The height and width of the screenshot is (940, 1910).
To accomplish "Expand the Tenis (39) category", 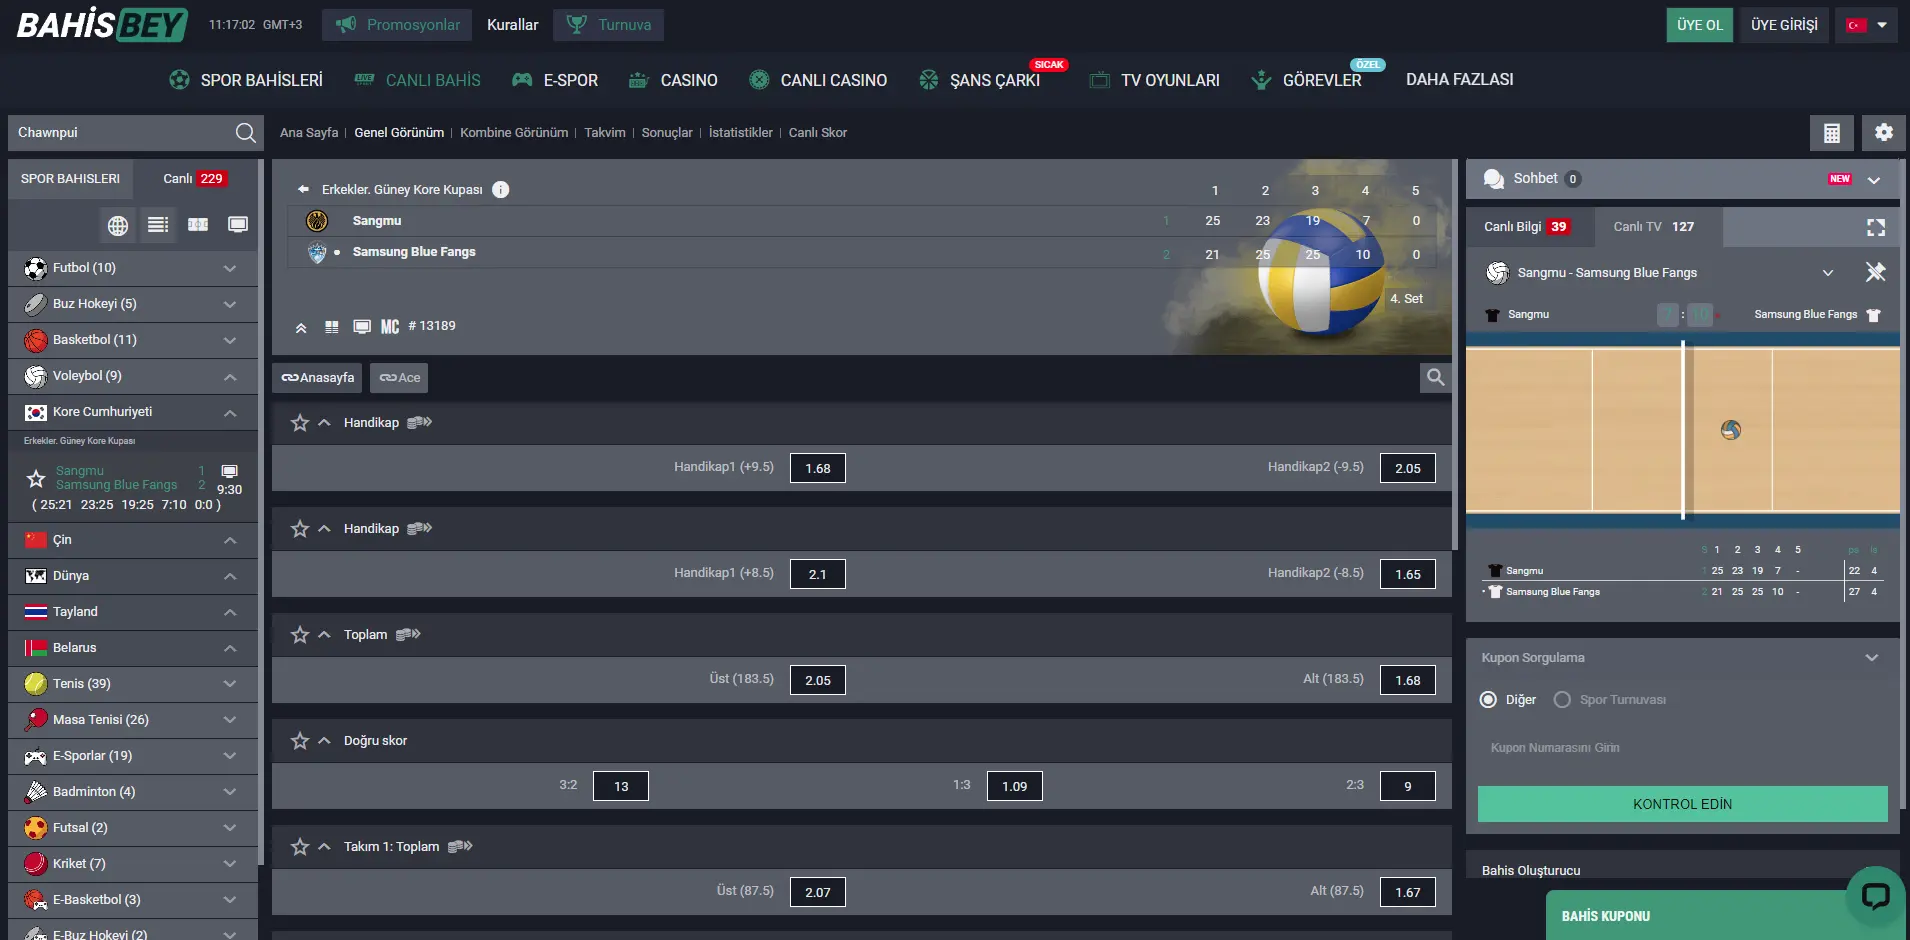I will [133, 684].
